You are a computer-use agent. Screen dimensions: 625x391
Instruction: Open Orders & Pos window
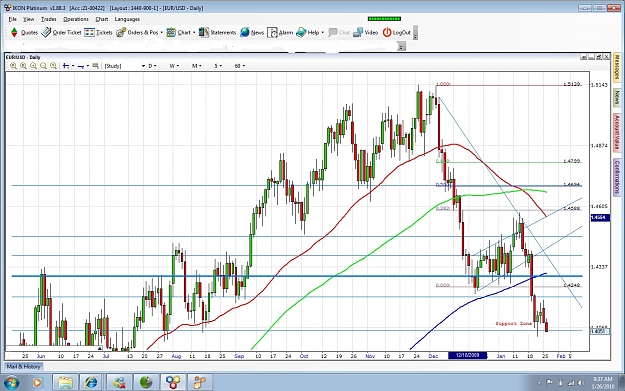(x=137, y=33)
